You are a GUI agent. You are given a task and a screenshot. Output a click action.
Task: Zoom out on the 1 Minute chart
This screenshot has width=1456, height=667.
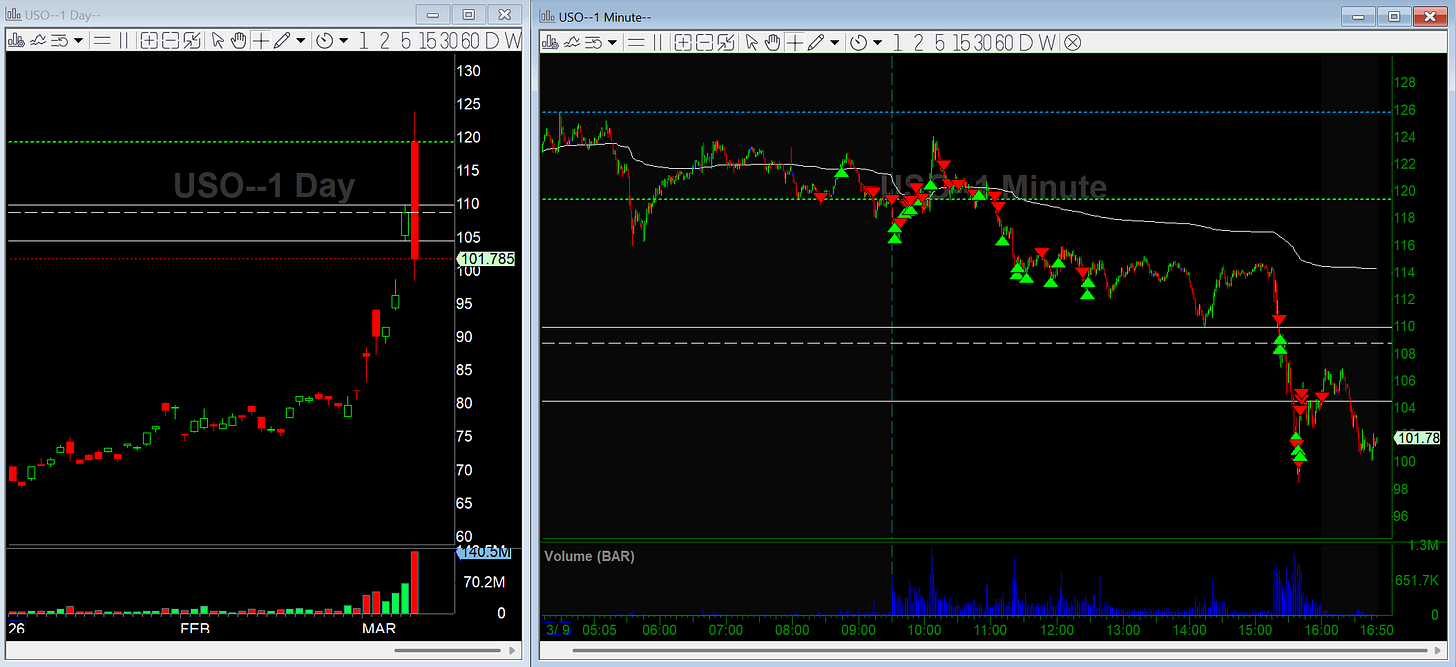pyautogui.click(x=704, y=42)
